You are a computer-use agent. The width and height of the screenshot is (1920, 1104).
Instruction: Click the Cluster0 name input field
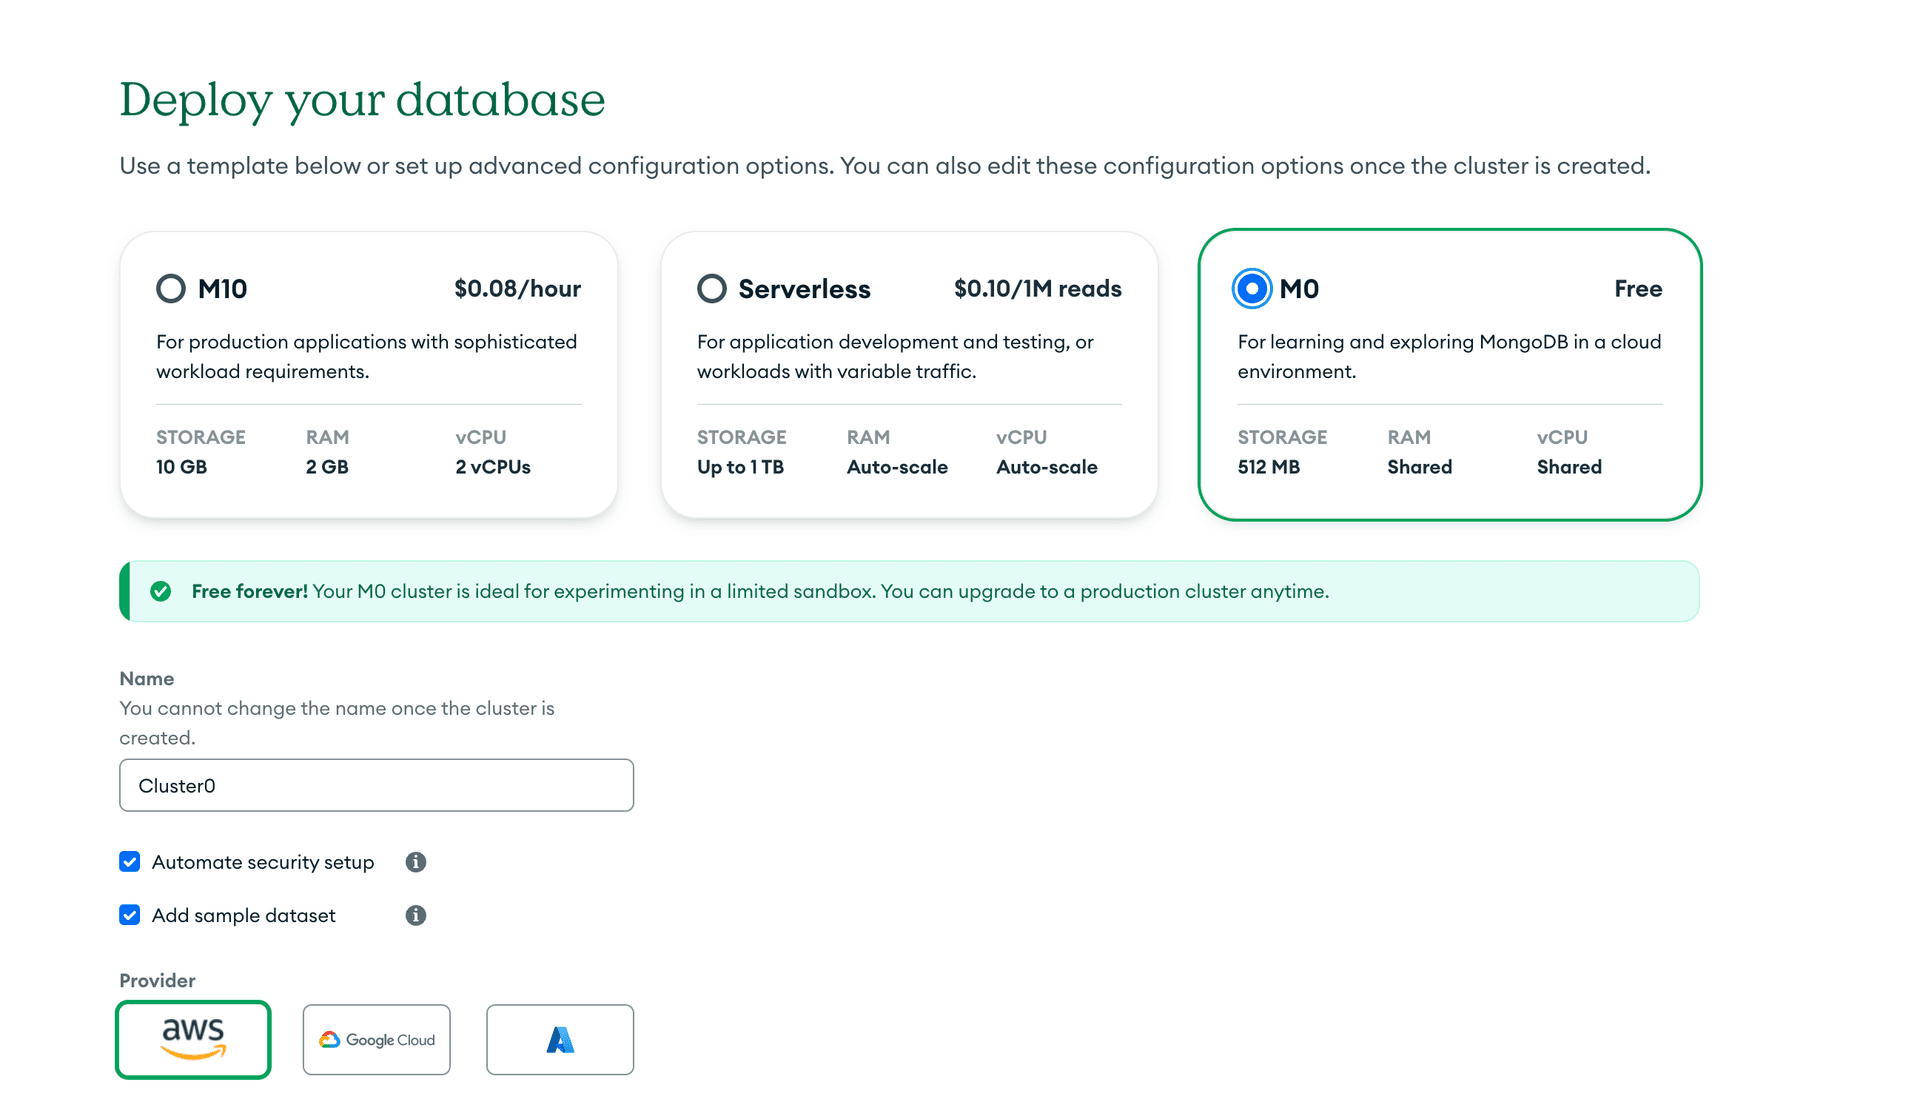pyautogui.click(x=376, y=785)
